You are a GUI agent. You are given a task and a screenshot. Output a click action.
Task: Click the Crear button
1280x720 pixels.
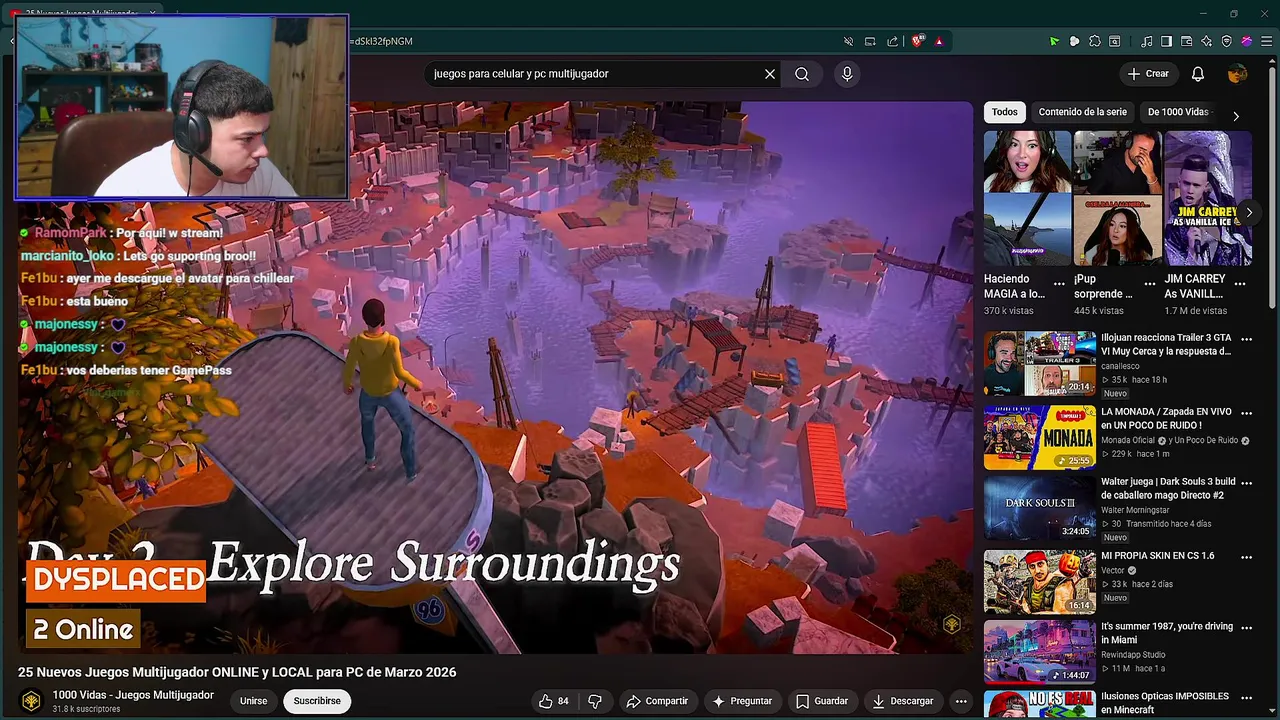1148,74
